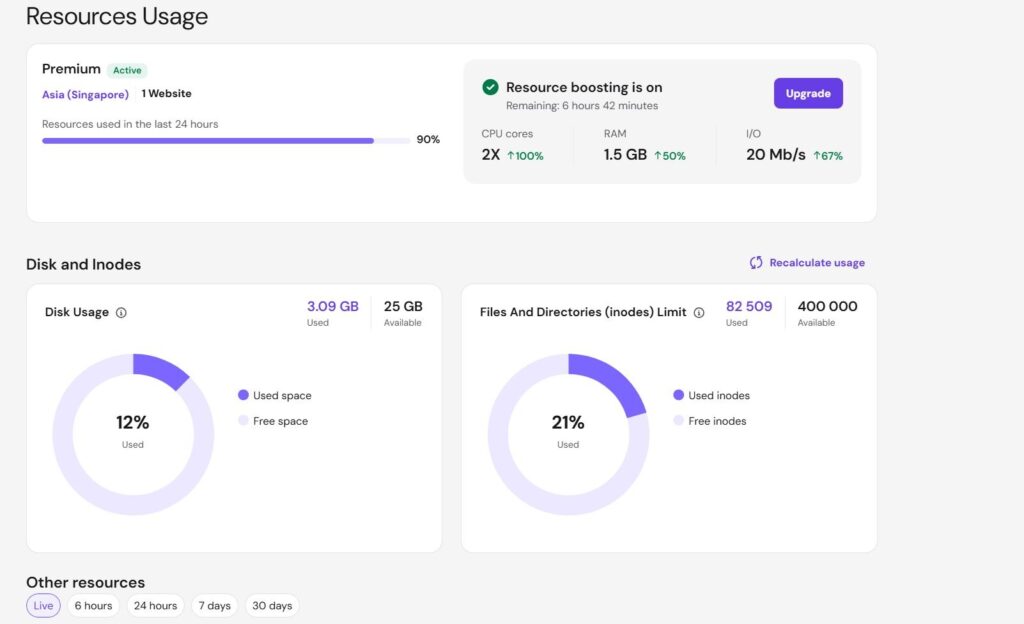Viewport: 1024px width, 624px height.
Task: Select the Live time range
Action: [x=43, y=606]
